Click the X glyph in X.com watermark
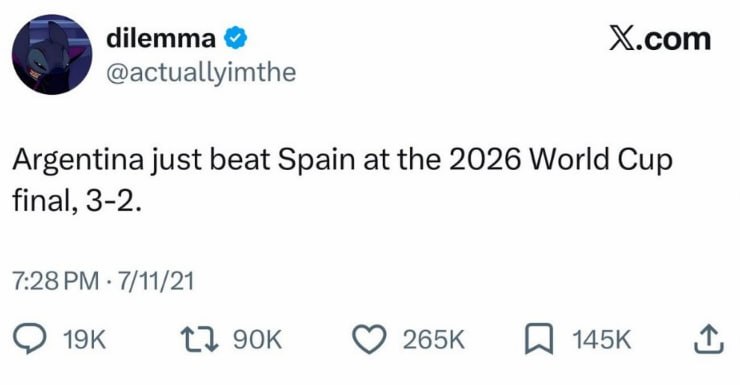Image resolution: width=740 pixels, height=385 pixels. [x=620, y=39]
